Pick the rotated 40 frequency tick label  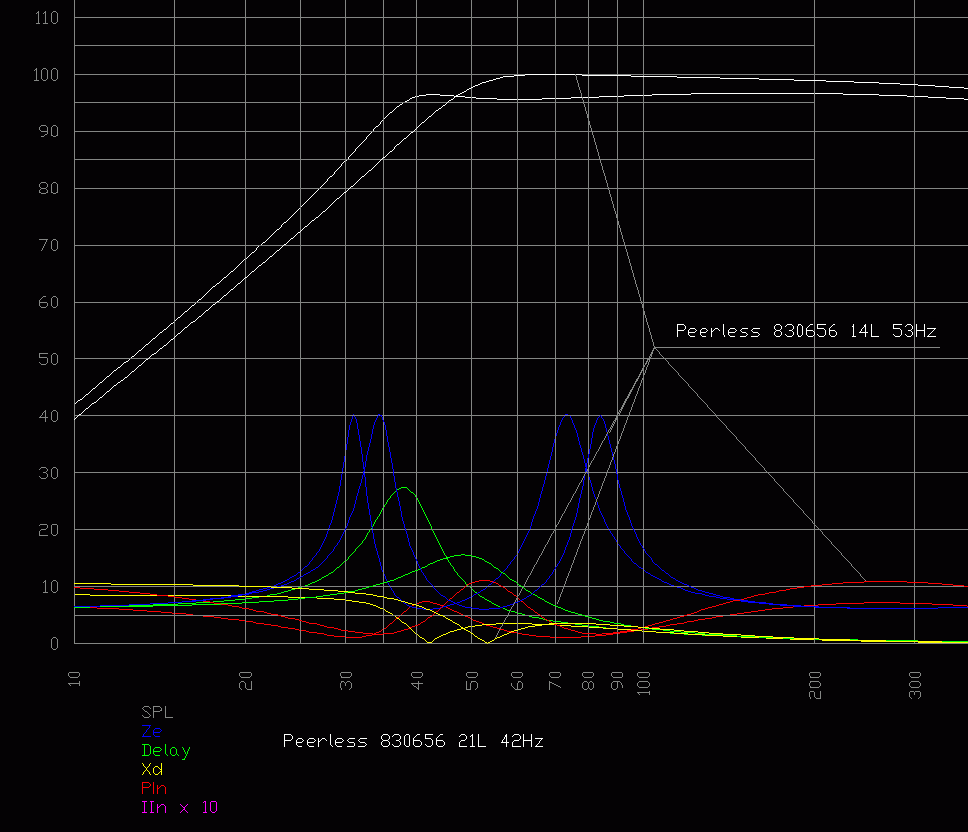pos(417,681)
